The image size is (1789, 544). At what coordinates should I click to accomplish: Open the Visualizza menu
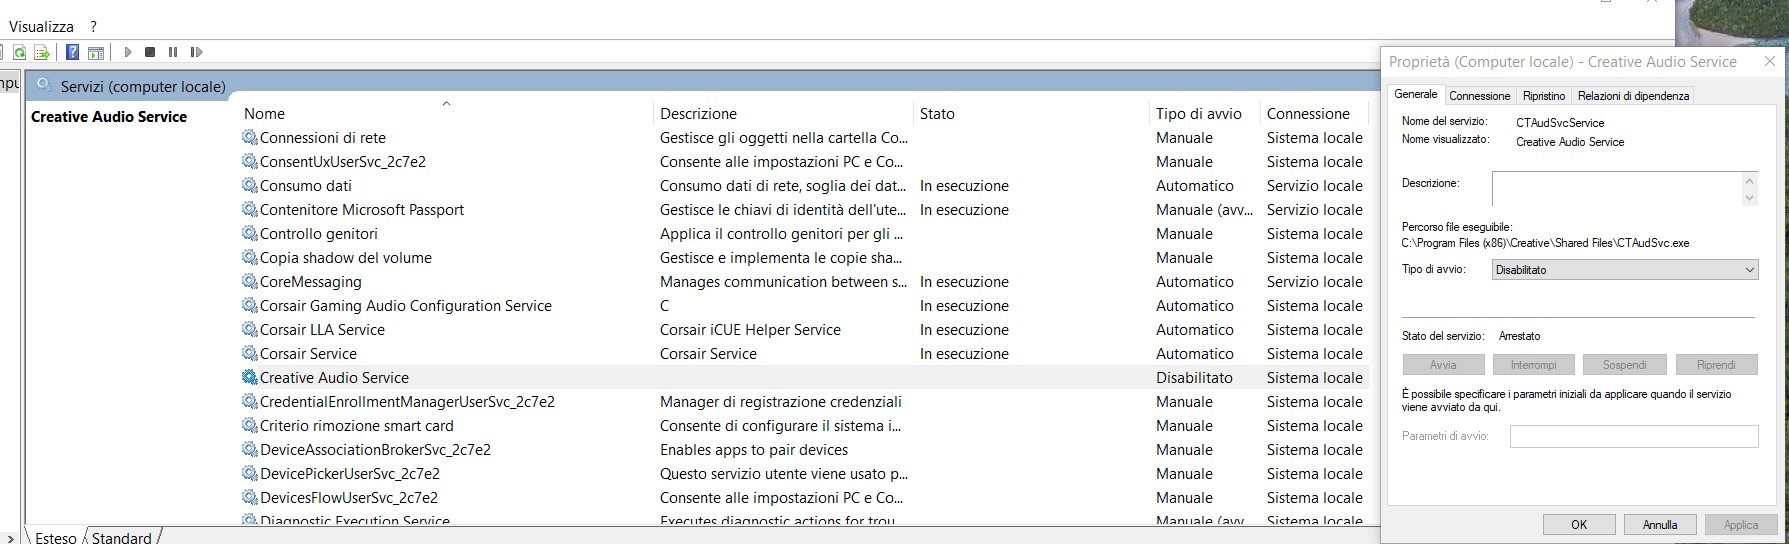point(41,27)
